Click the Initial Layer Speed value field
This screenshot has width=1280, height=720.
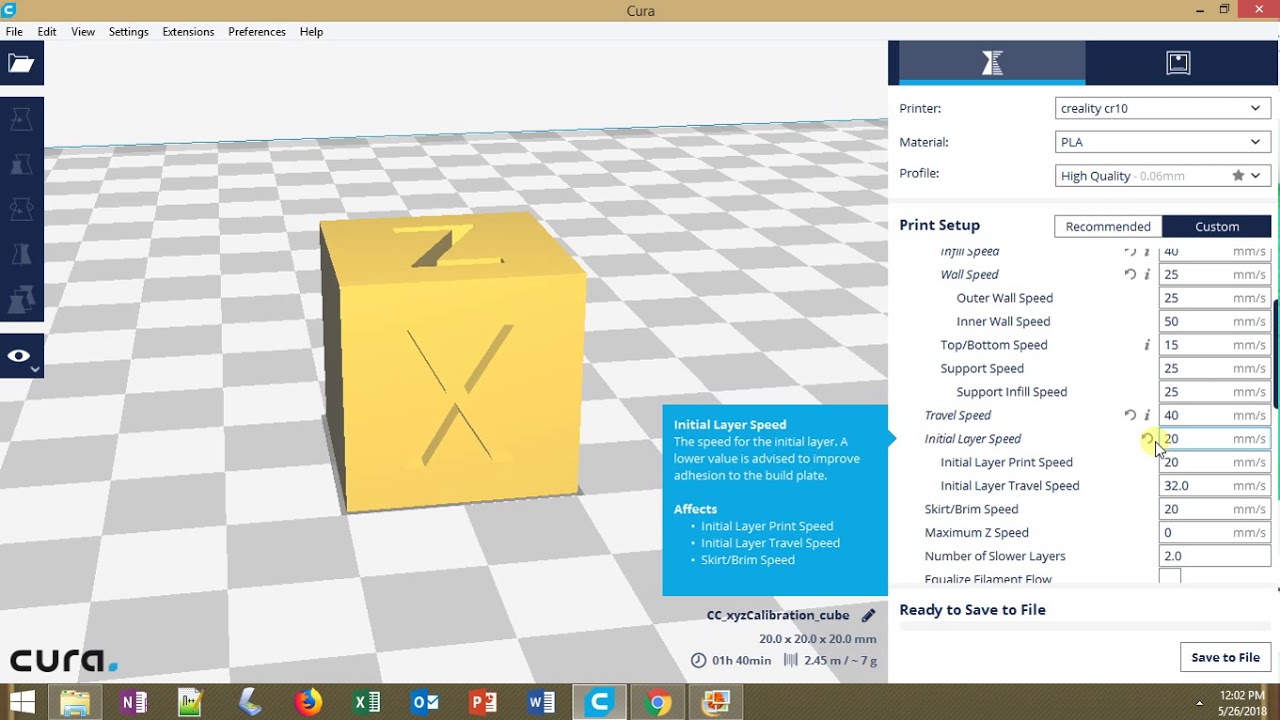click(1215, 439)
